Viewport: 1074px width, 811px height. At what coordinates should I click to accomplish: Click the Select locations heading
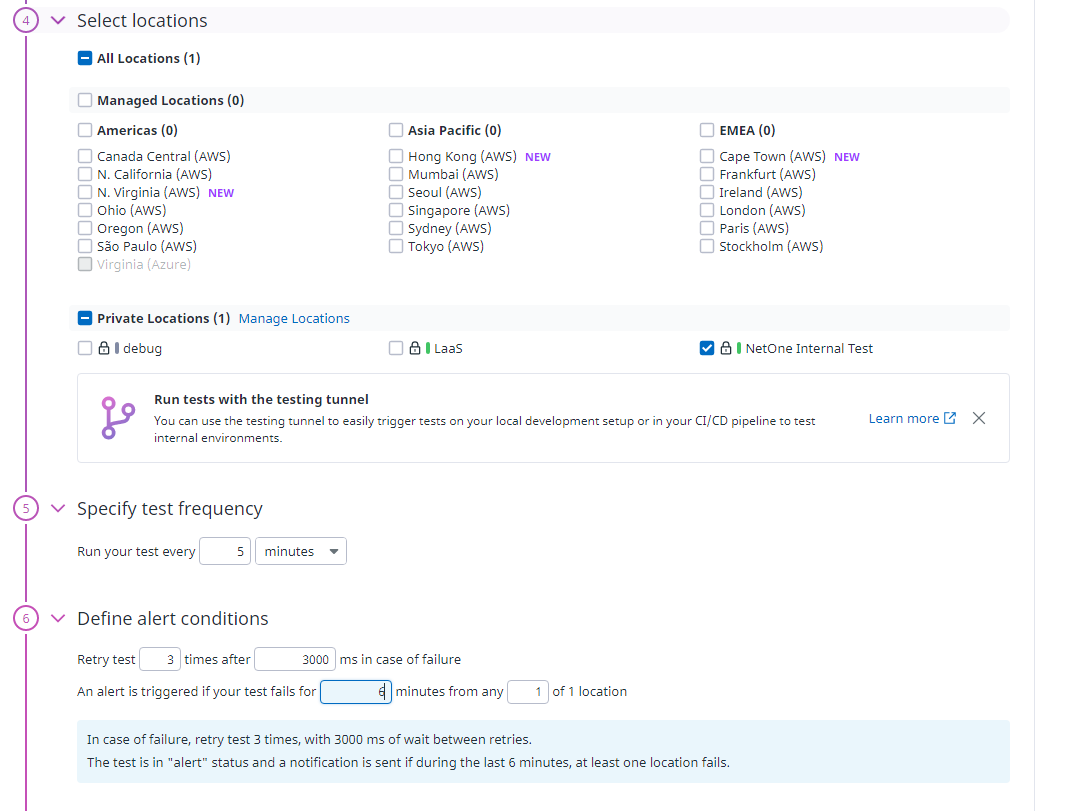(x=142, y=21)
